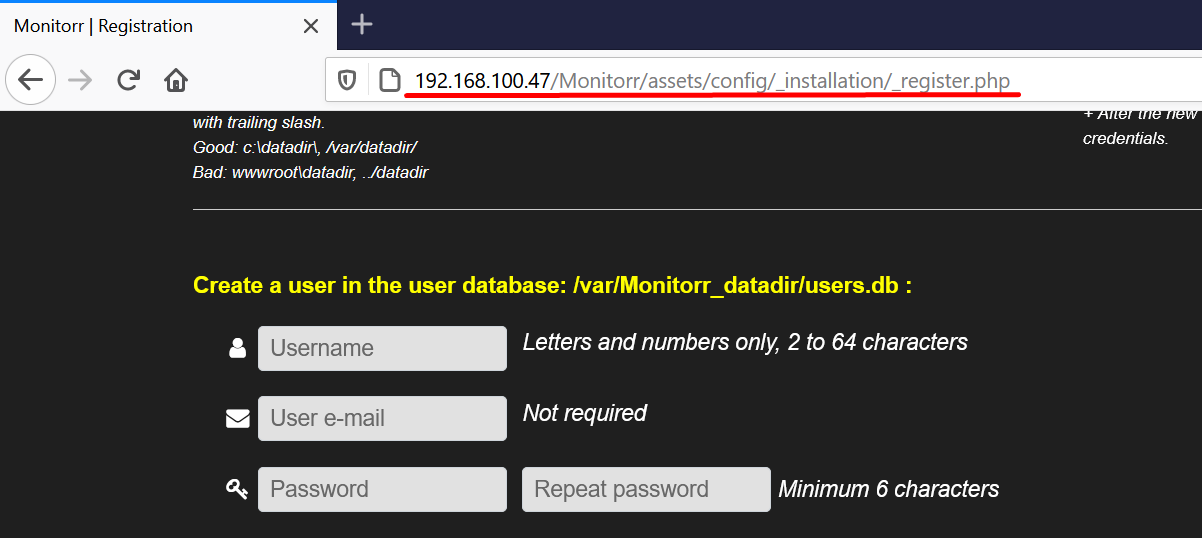Open a new browser tab
Viewport: 1202px width, 538px height.
362,25
